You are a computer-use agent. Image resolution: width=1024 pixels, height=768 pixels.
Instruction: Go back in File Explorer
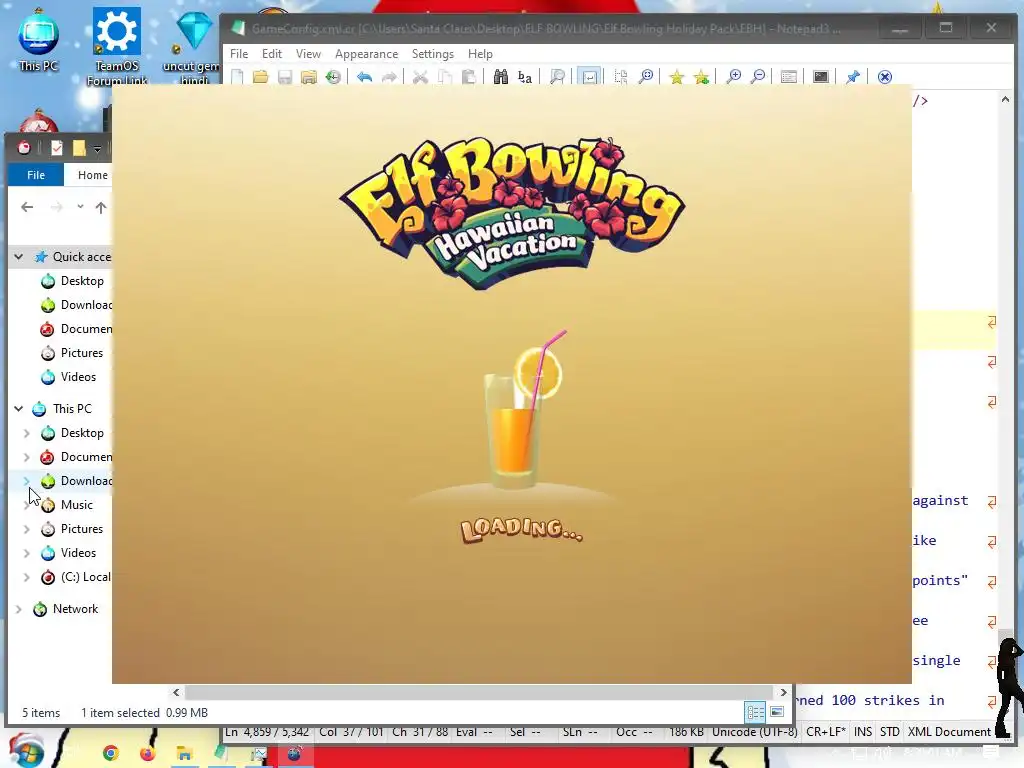[x=27, y=207]
